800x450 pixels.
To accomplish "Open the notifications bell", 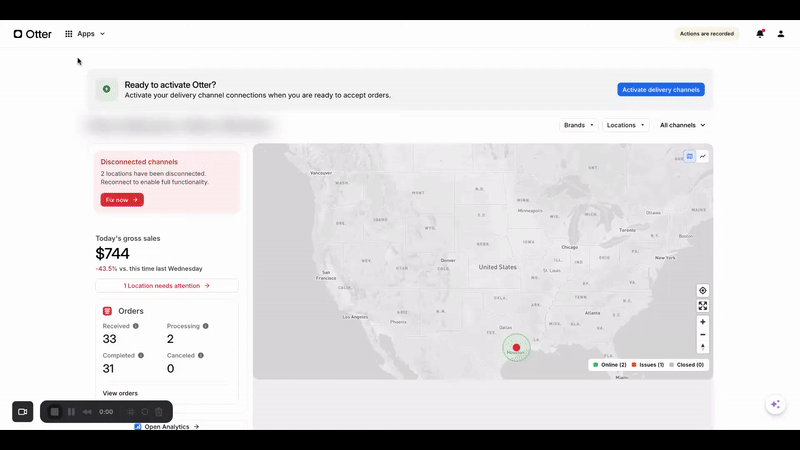I will [760, 34].
